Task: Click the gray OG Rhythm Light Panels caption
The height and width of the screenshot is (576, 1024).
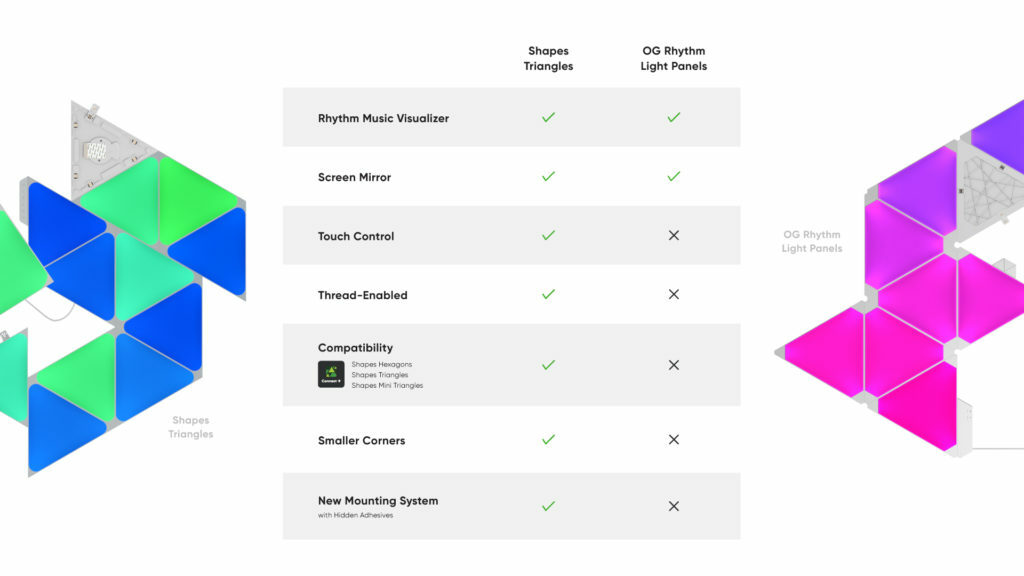Action: (812, 241)
